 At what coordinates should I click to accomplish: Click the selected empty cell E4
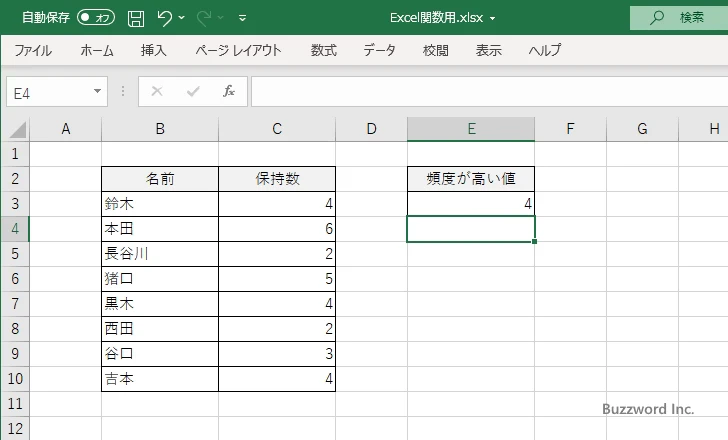471,229
